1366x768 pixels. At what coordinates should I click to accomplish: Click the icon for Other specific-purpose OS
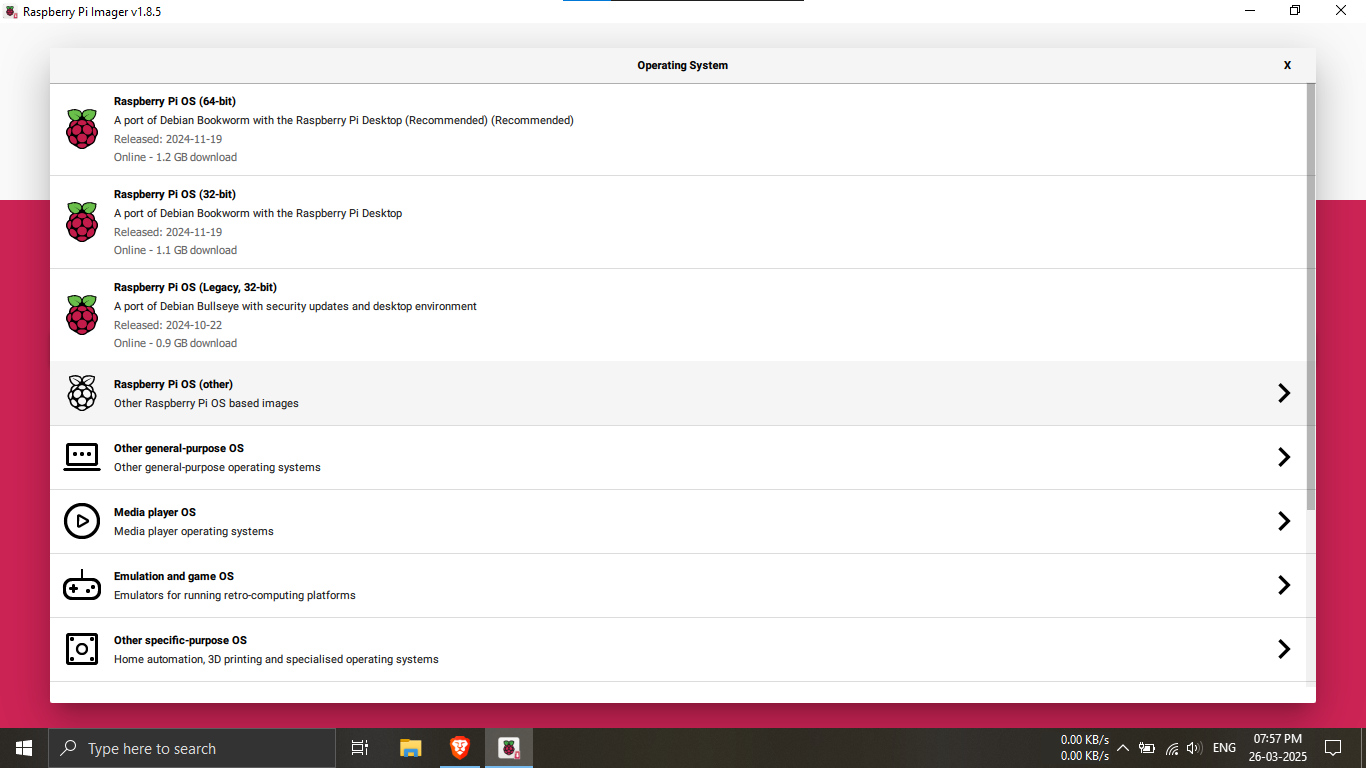[x=82, y=649]
